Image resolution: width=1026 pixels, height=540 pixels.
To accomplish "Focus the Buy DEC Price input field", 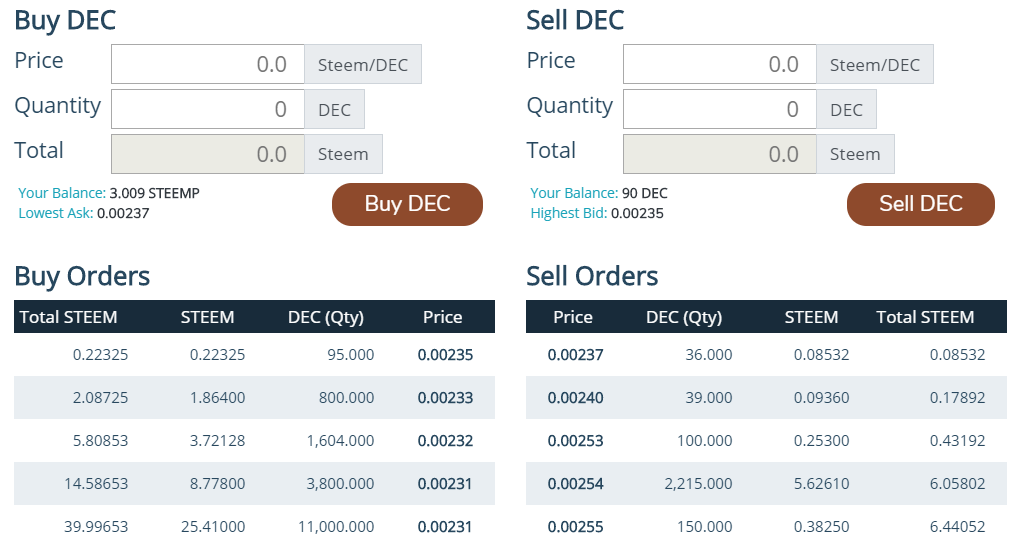I will coord(207,64).
